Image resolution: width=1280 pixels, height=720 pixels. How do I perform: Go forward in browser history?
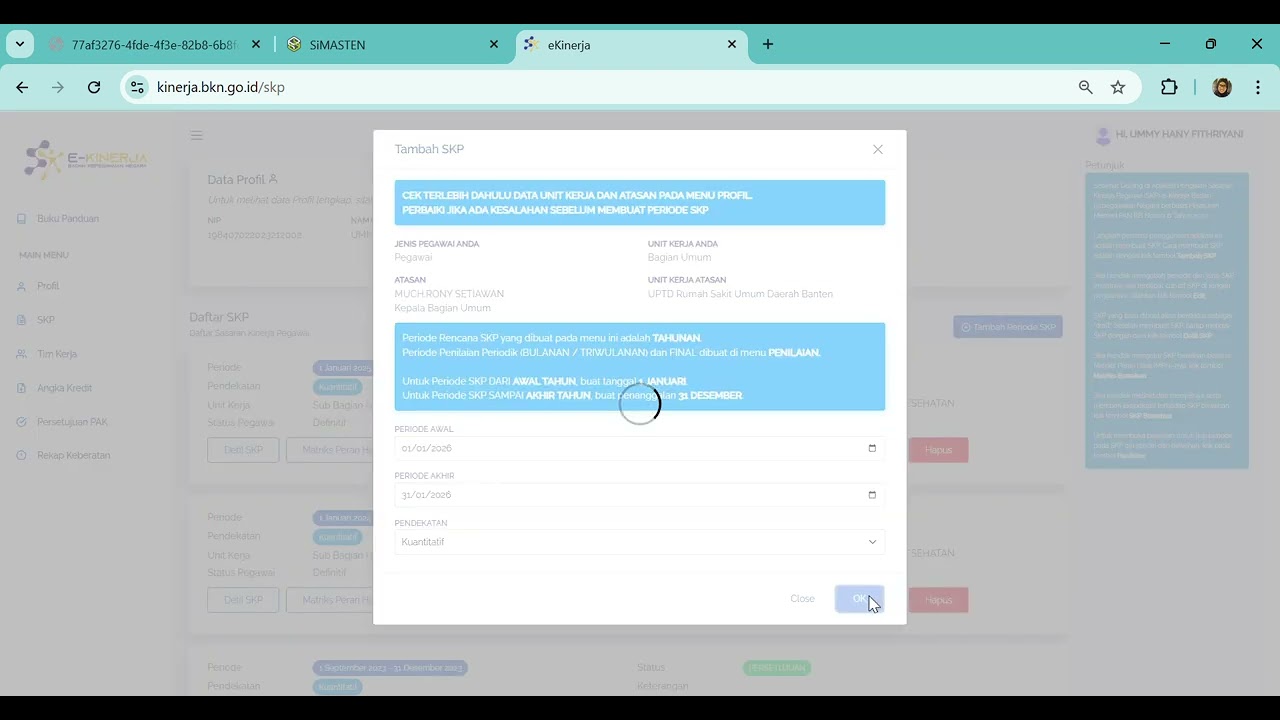[x=58, y=88]
